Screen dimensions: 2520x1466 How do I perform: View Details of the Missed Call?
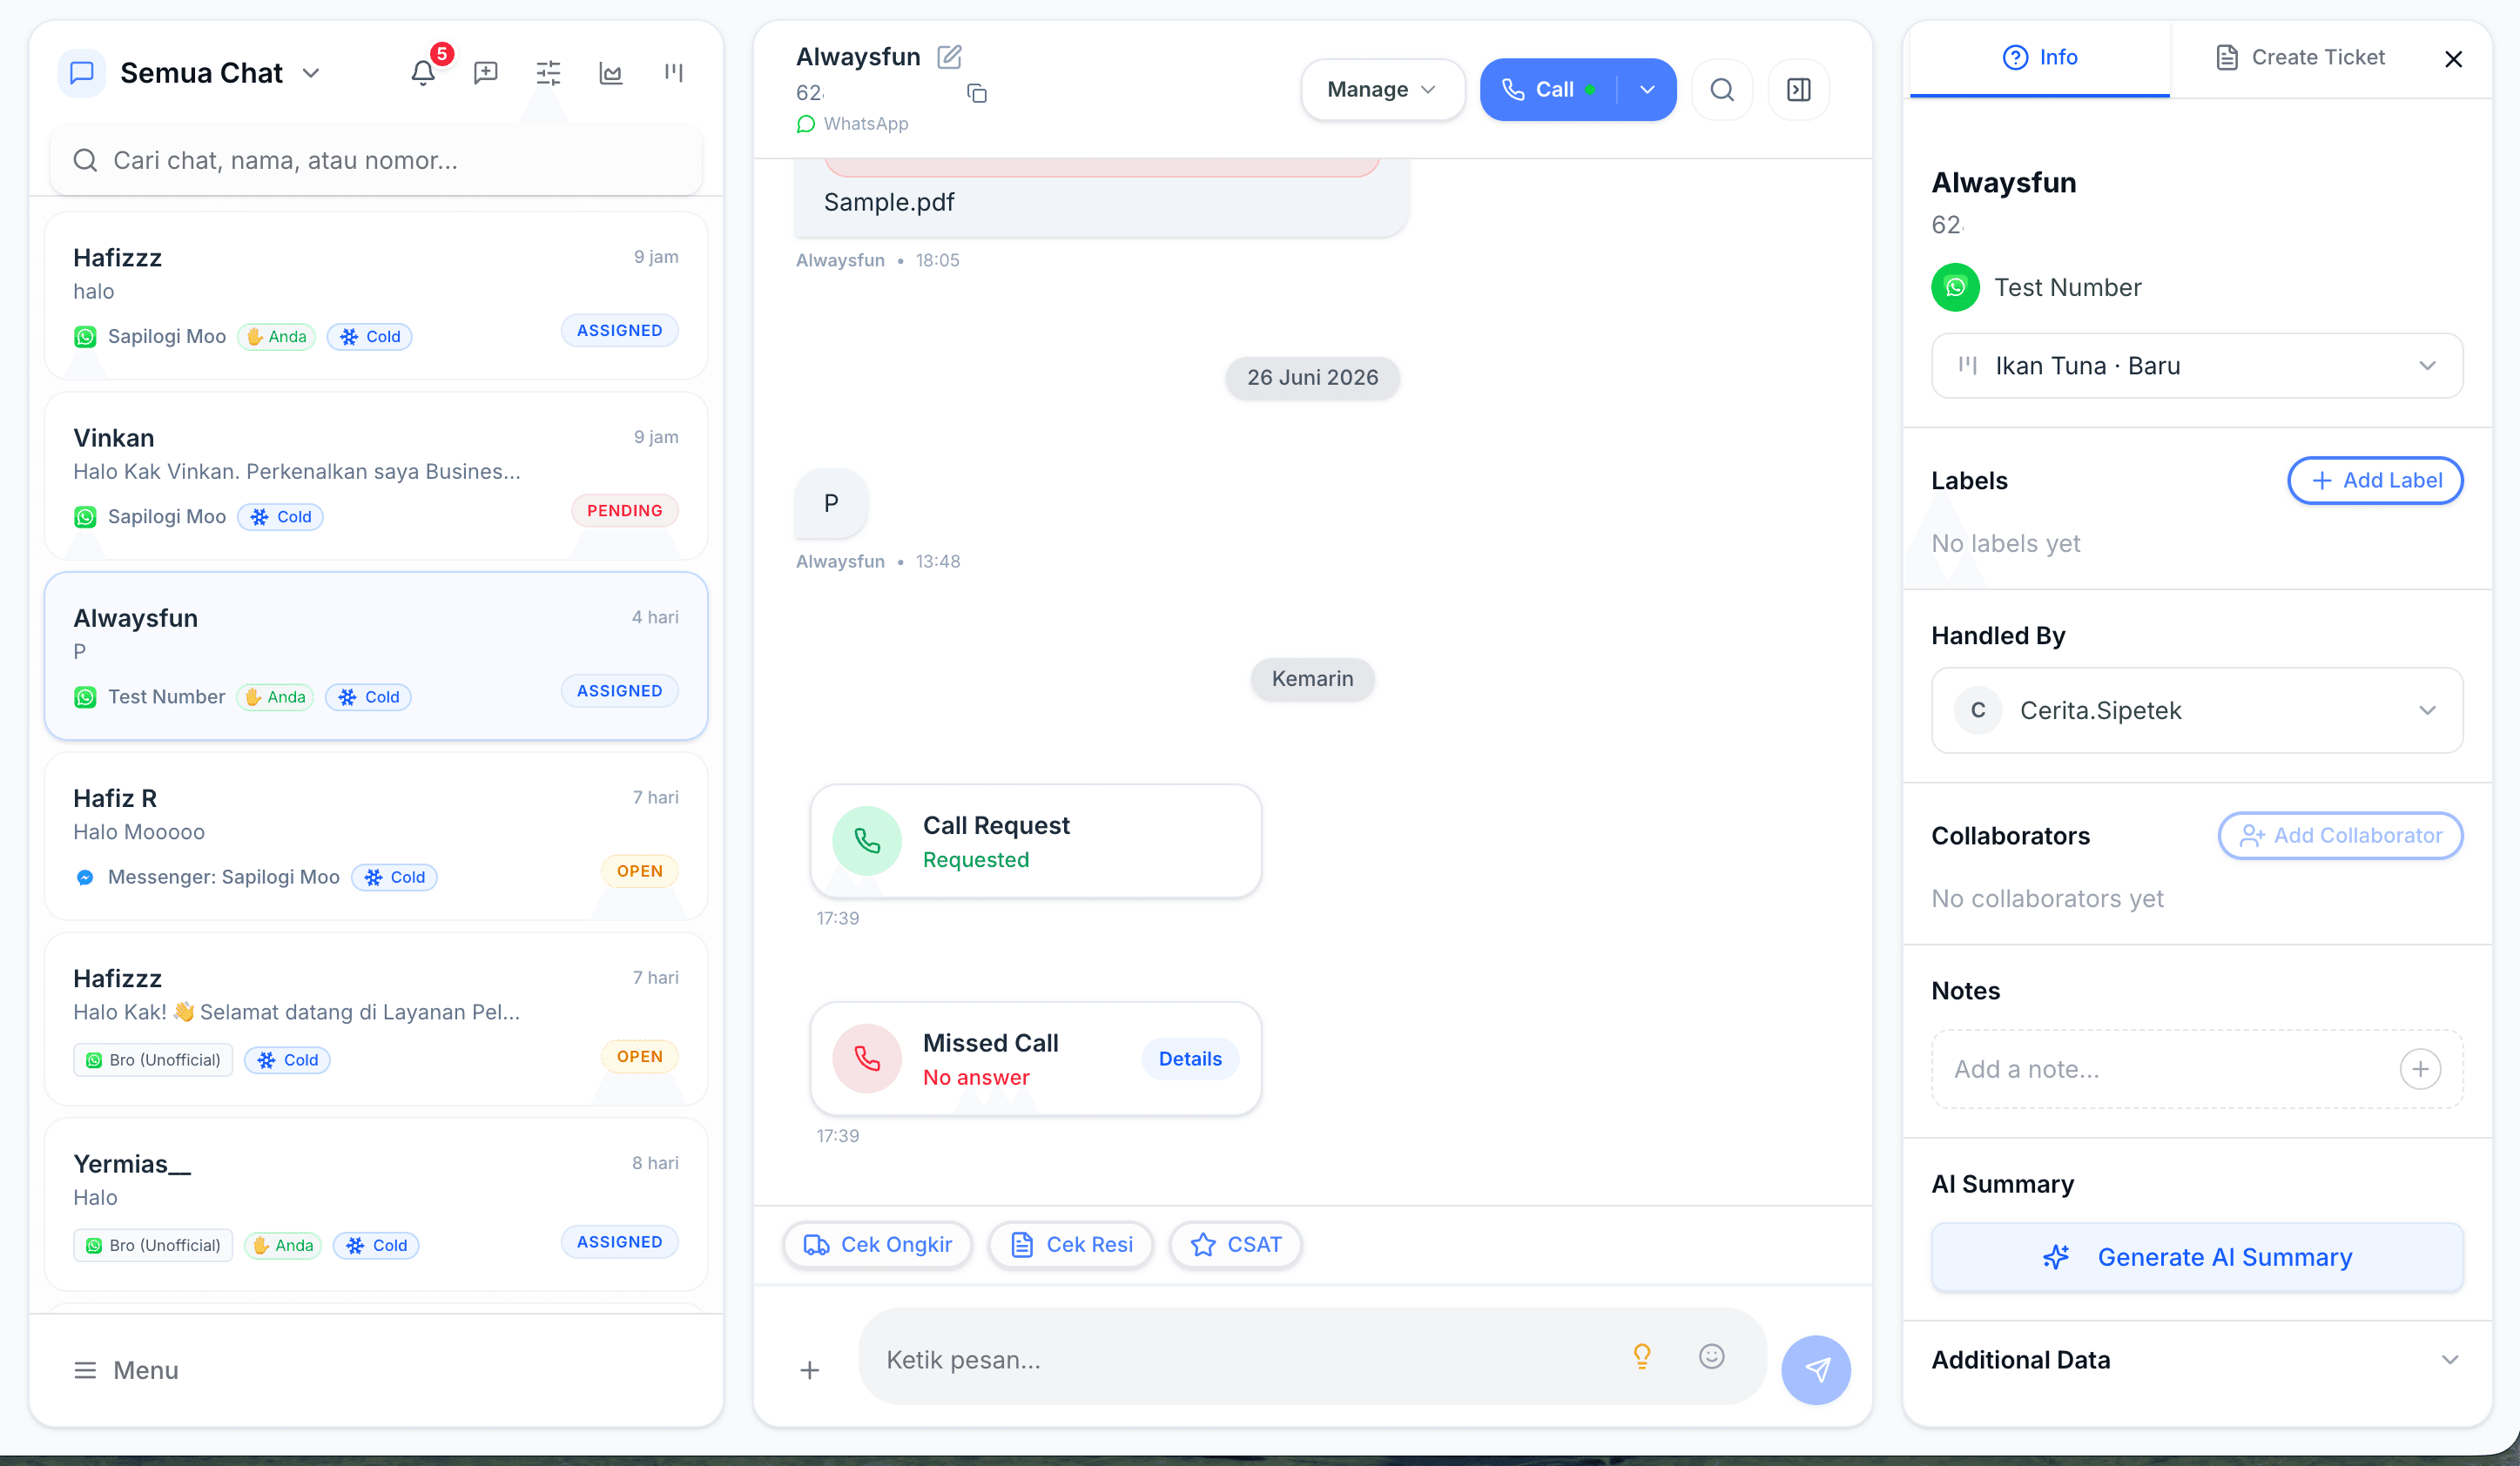1190,1059
